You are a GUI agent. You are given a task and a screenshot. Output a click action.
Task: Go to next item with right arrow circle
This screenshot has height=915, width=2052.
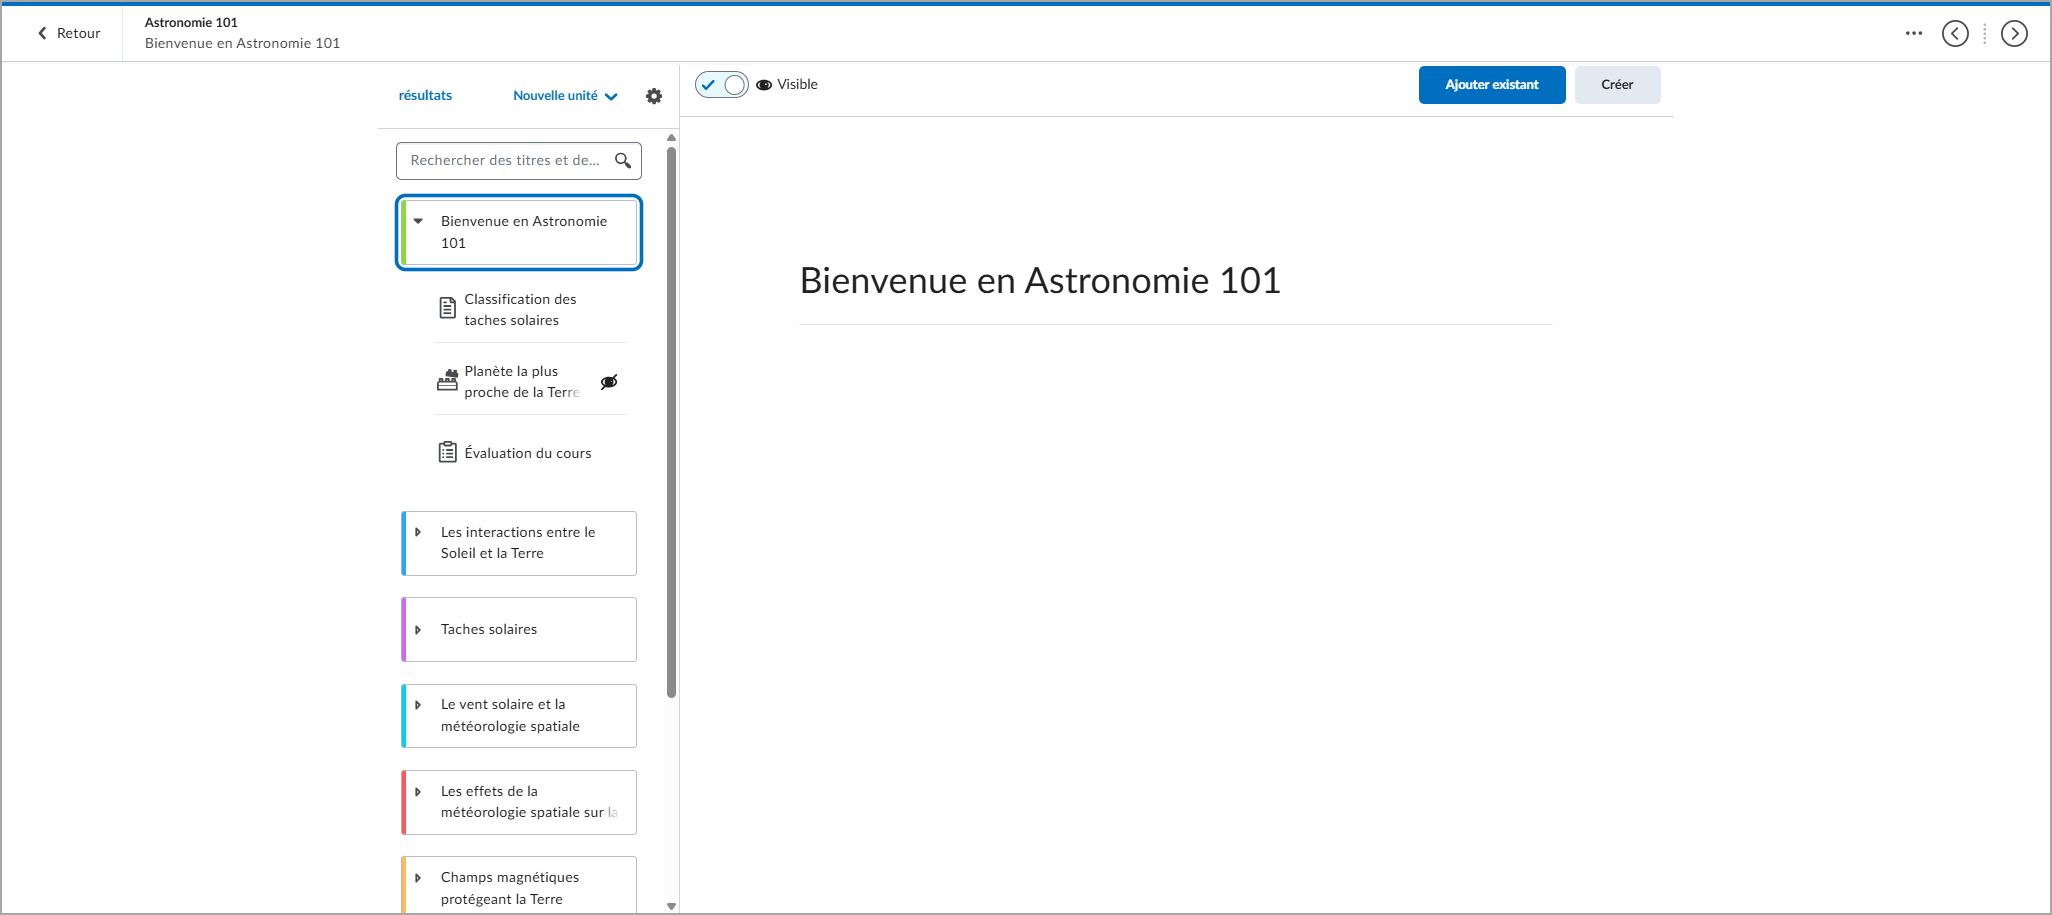pyautogui.click(x=2014, y=33)
